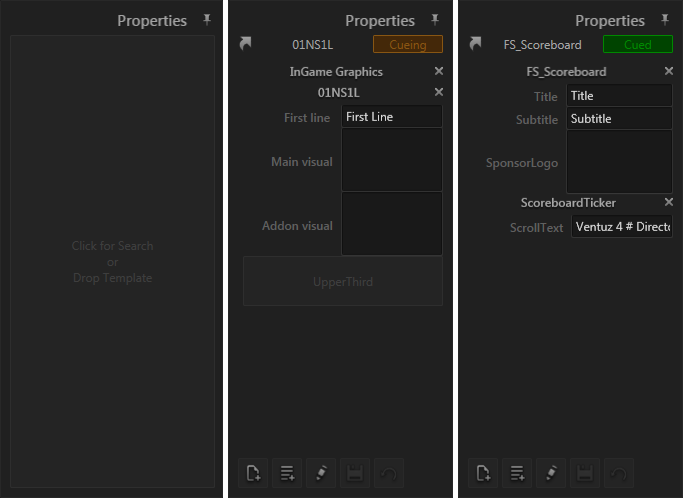Viewport: 683px width, 498px height.
Task: Click the First line text field
Action: pyautogui.click(x=391, y=117)
